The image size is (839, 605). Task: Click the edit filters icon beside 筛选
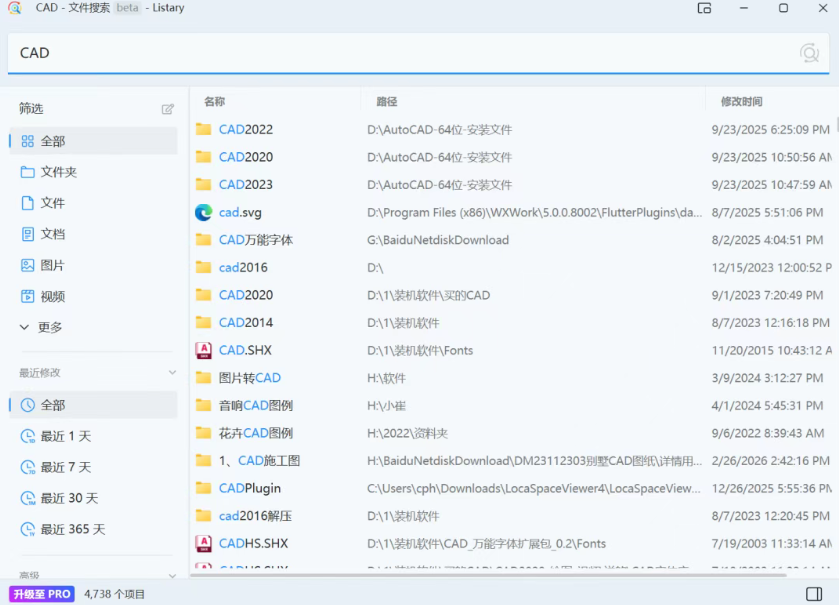point(168,109)
